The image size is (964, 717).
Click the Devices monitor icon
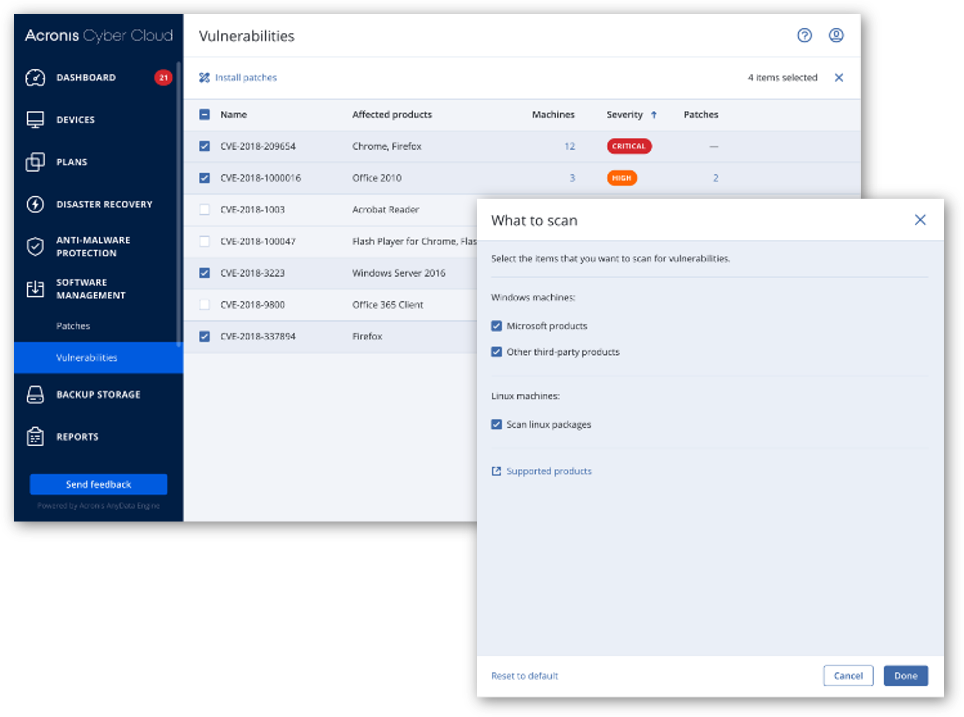pos(35,119)
